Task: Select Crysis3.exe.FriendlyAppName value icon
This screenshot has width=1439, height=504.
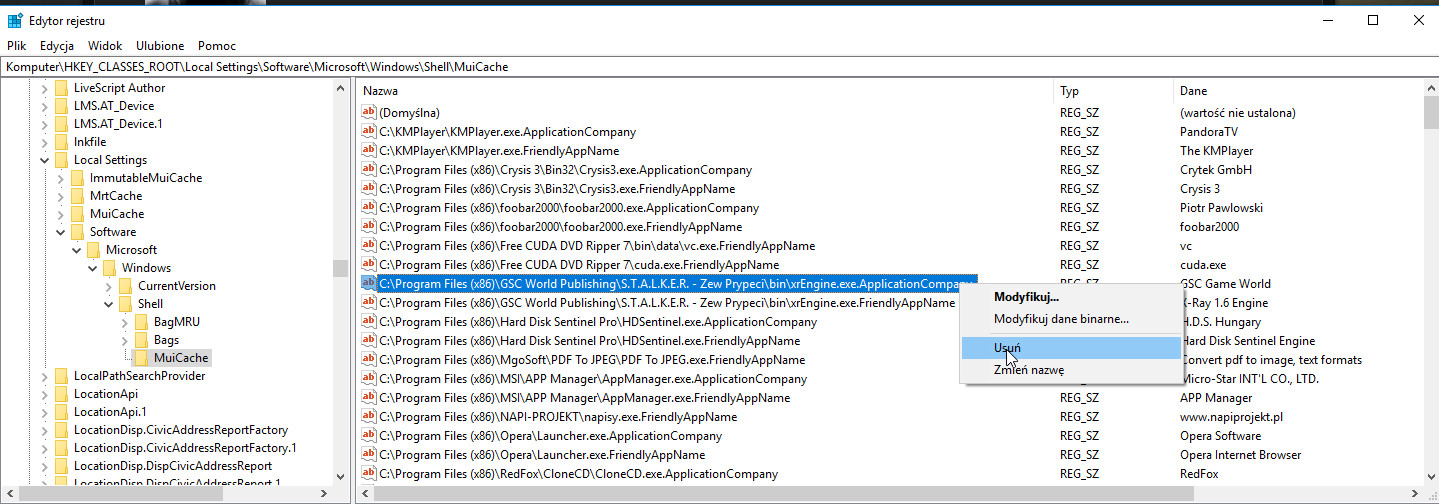Action: tap(368, 189)
